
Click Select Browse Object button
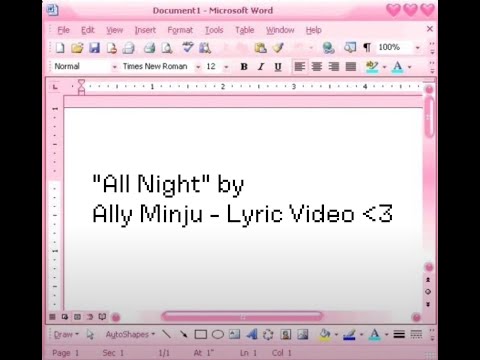coord(428,292)
